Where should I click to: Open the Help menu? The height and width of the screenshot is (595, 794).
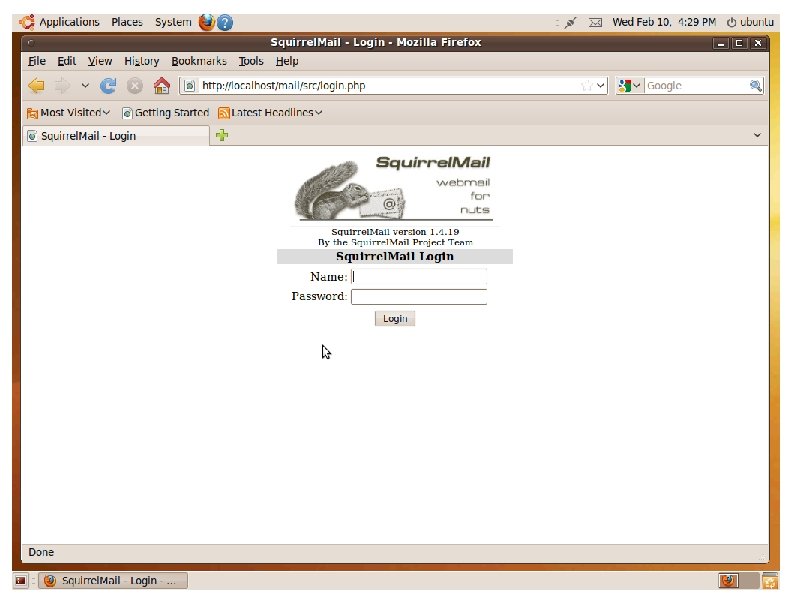287,61
